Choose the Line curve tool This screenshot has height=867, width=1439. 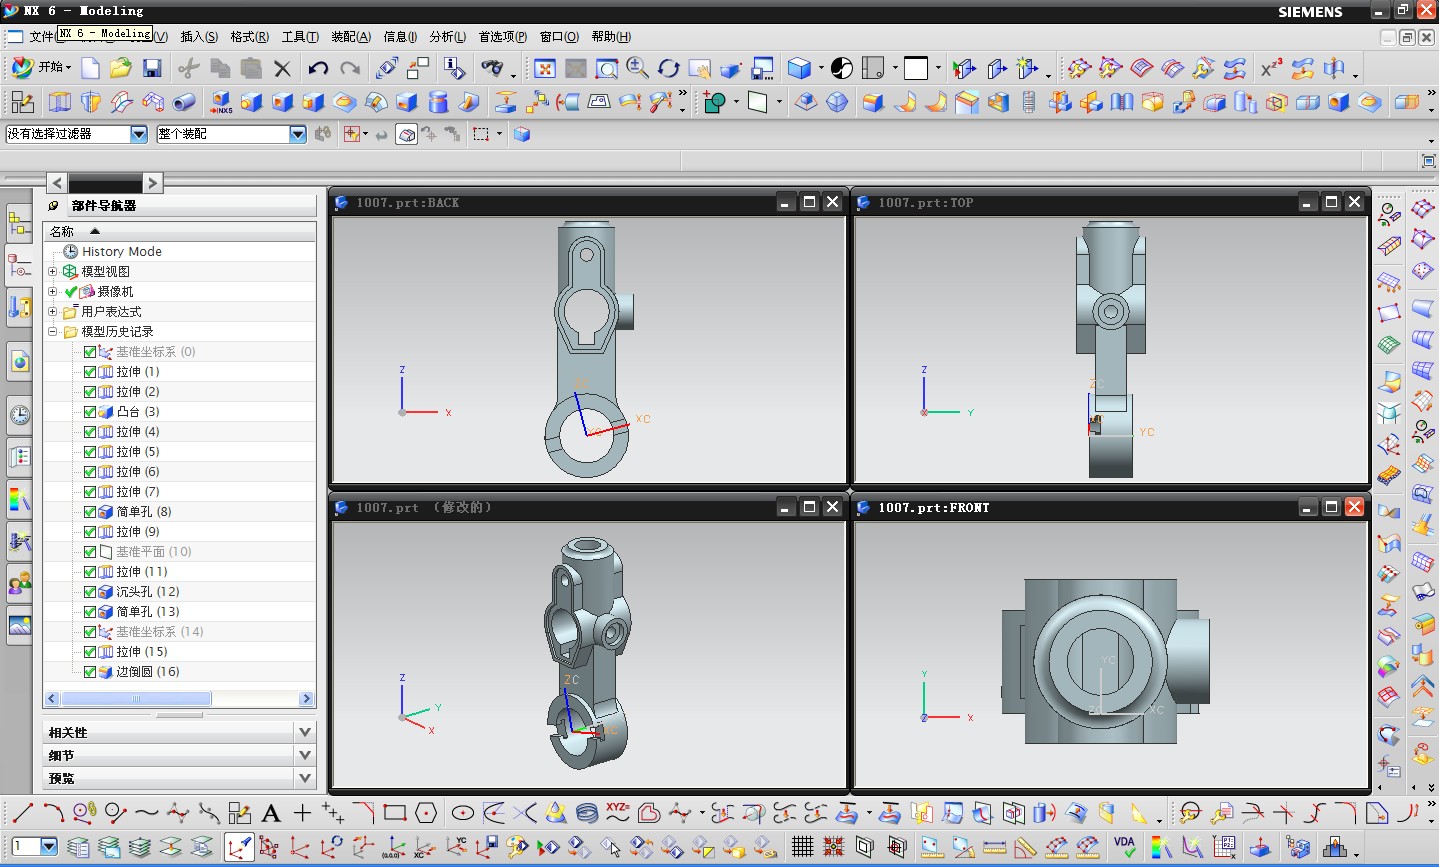click(x=22, y=813)
